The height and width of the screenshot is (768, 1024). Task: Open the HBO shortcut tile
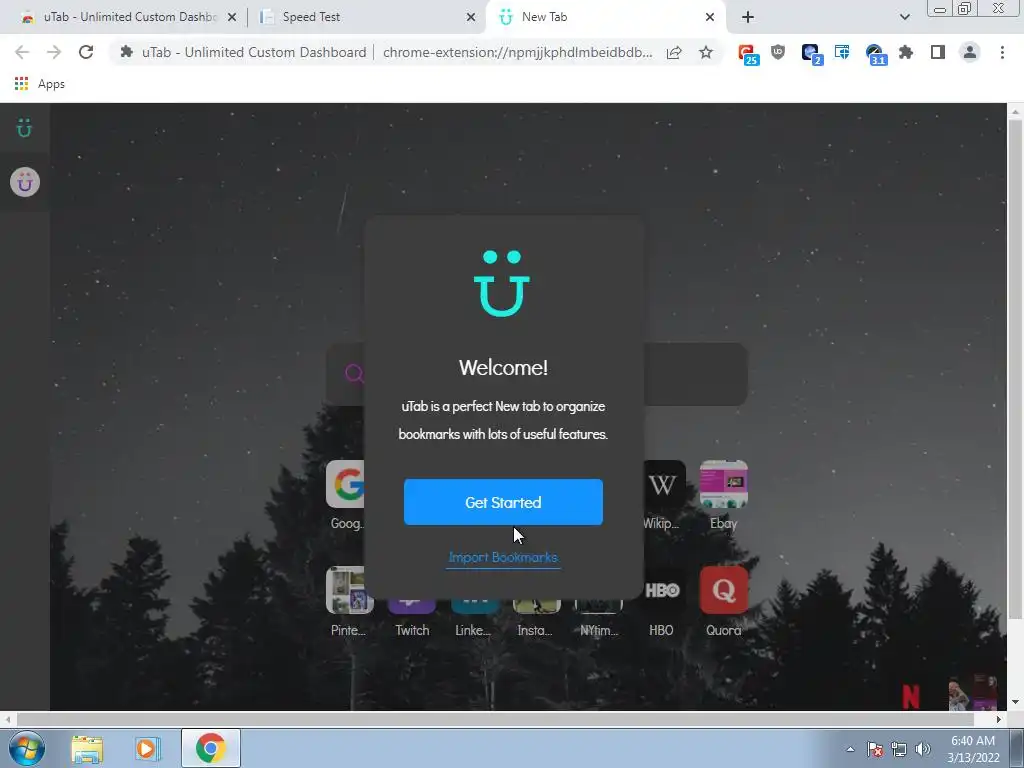[662, 590]
